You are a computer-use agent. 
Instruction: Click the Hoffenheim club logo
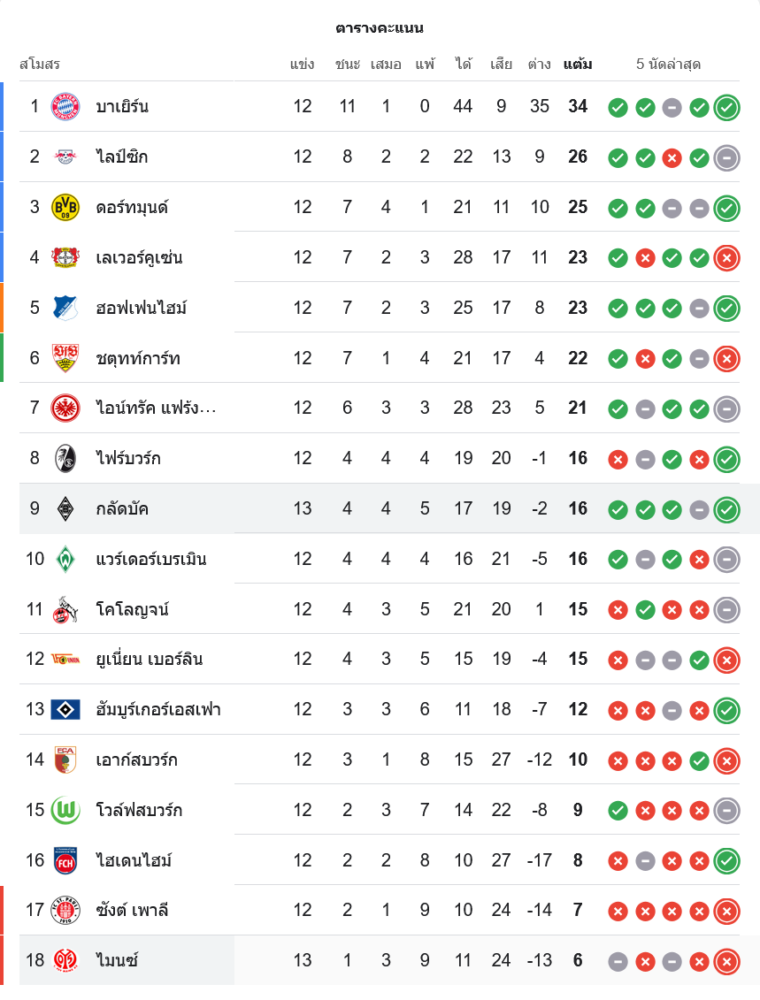[x=65, y=307]
